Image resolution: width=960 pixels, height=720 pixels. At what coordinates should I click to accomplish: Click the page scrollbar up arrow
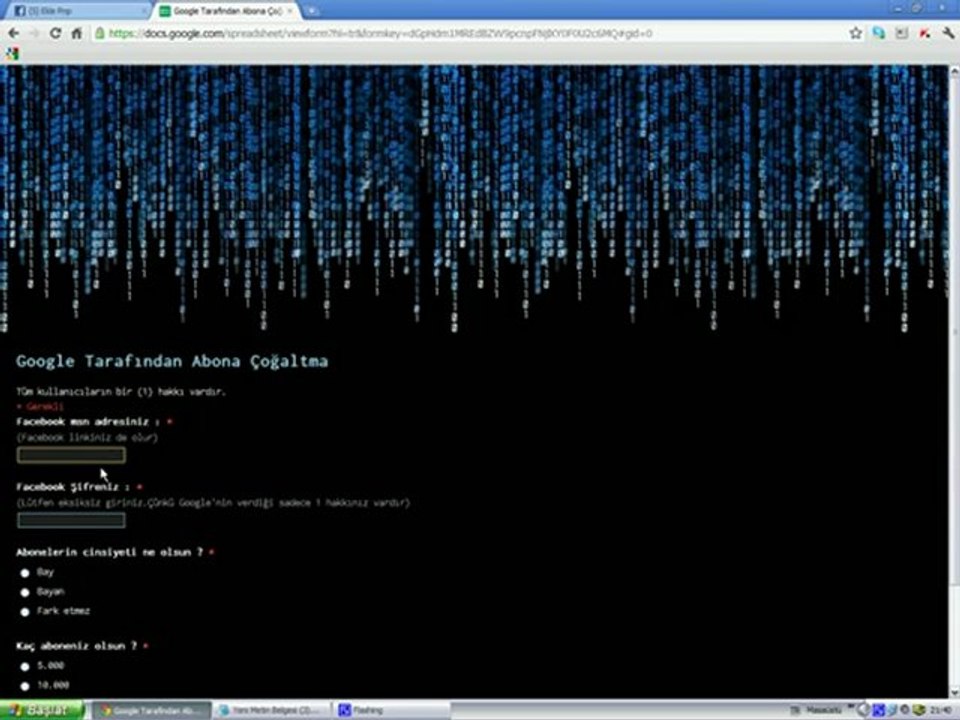954,70
